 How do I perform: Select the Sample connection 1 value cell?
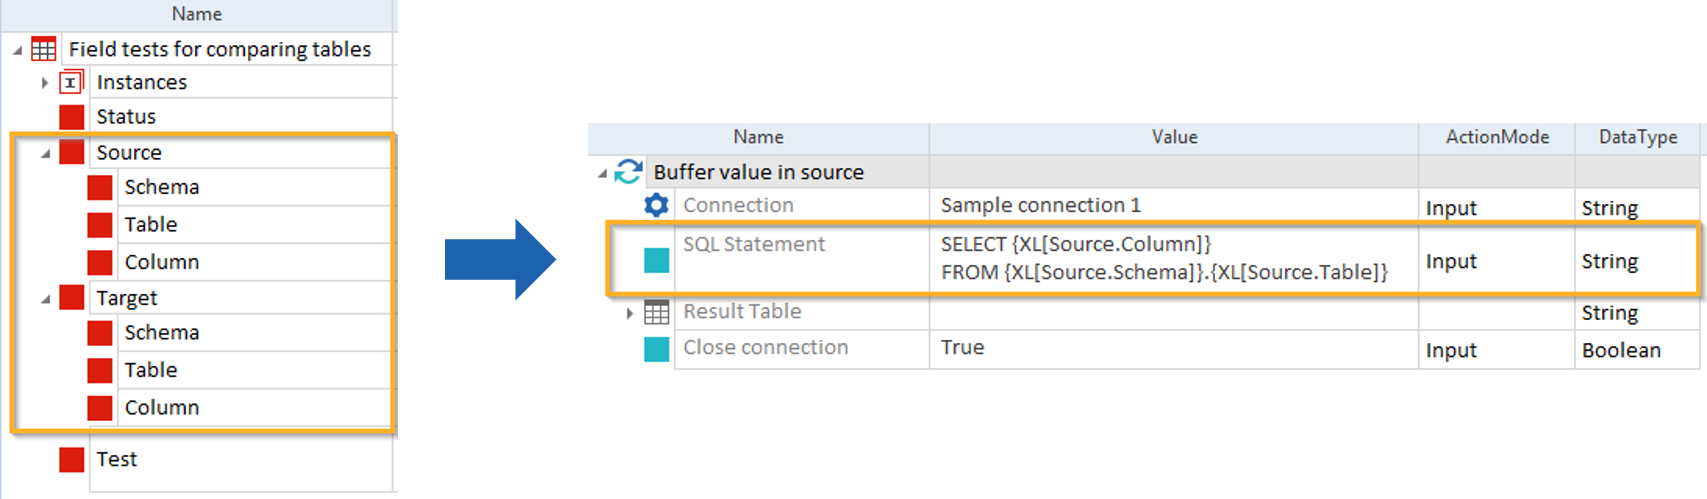coord(1040,205)
